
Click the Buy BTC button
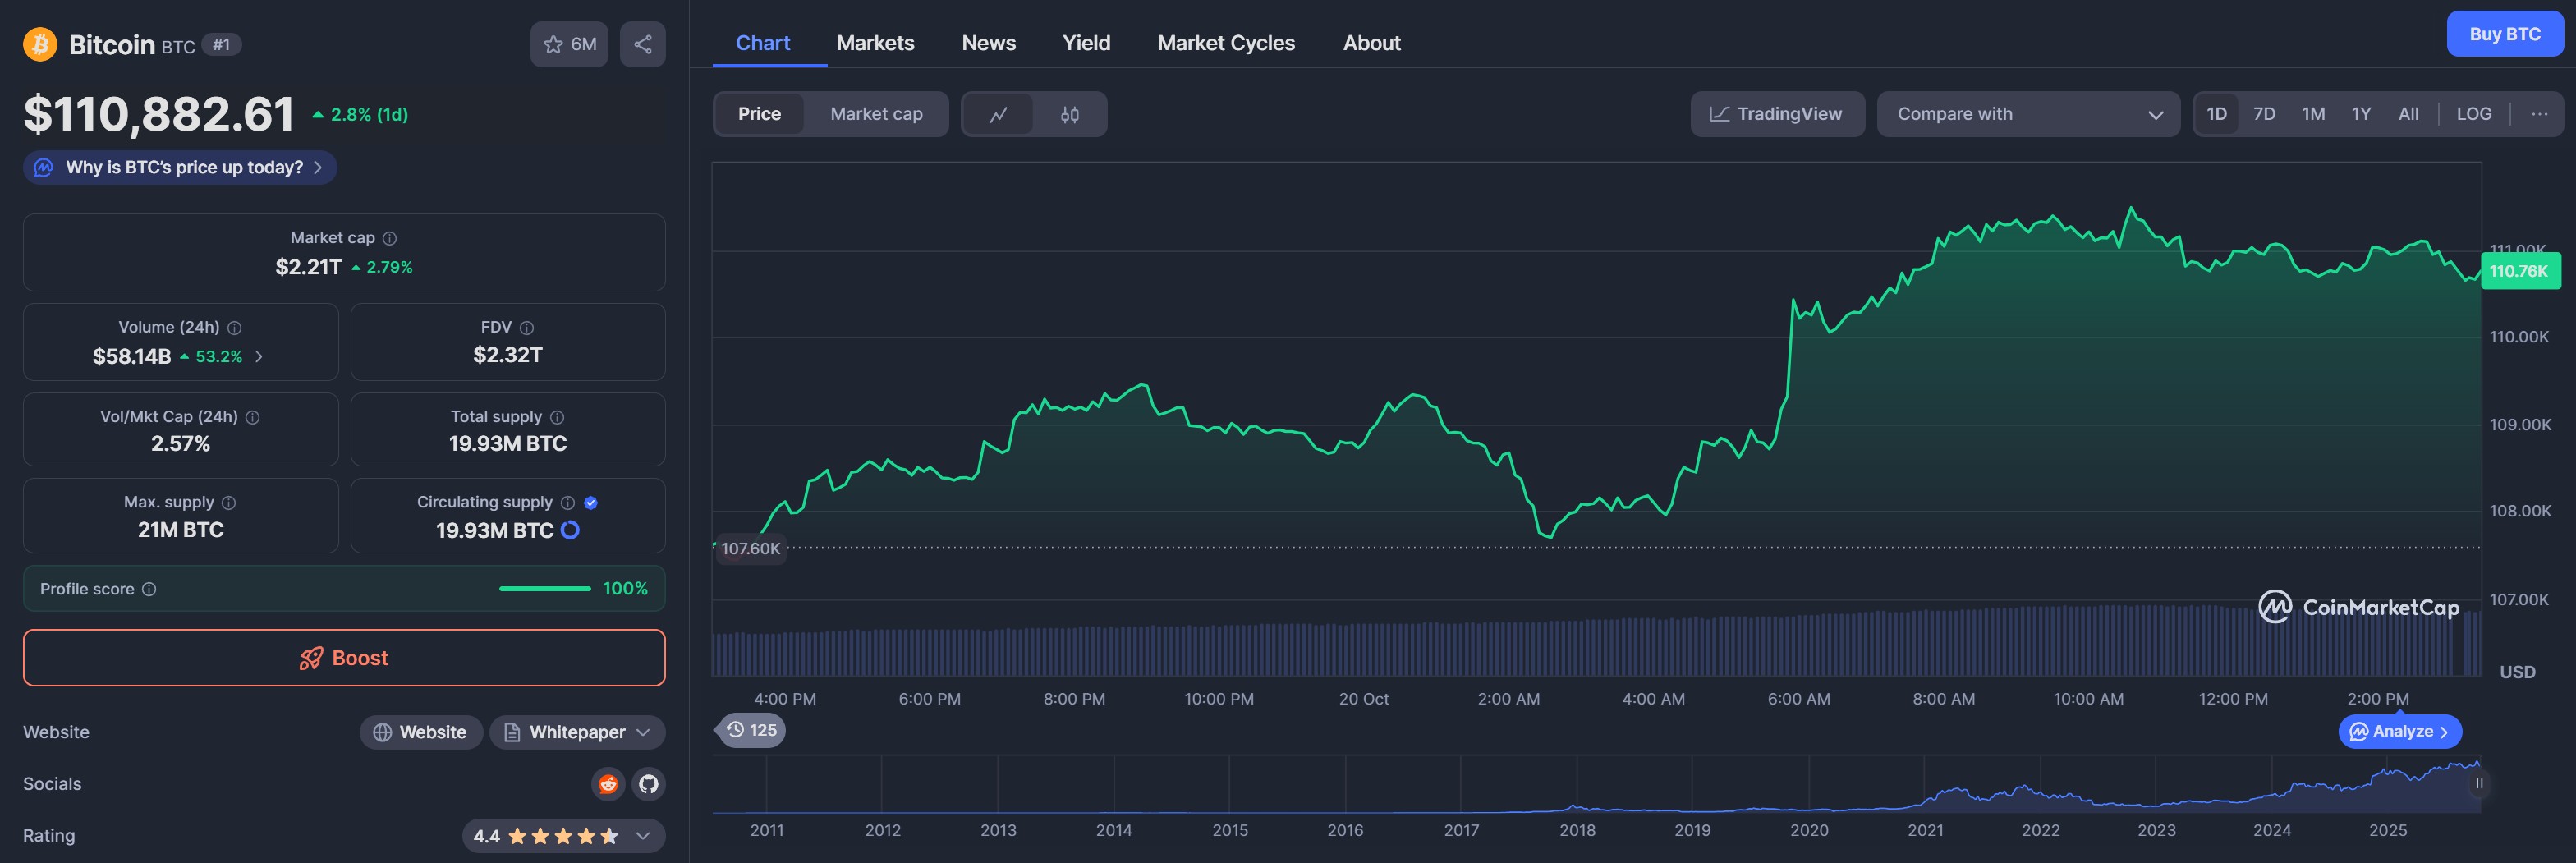pos(2505,33)
